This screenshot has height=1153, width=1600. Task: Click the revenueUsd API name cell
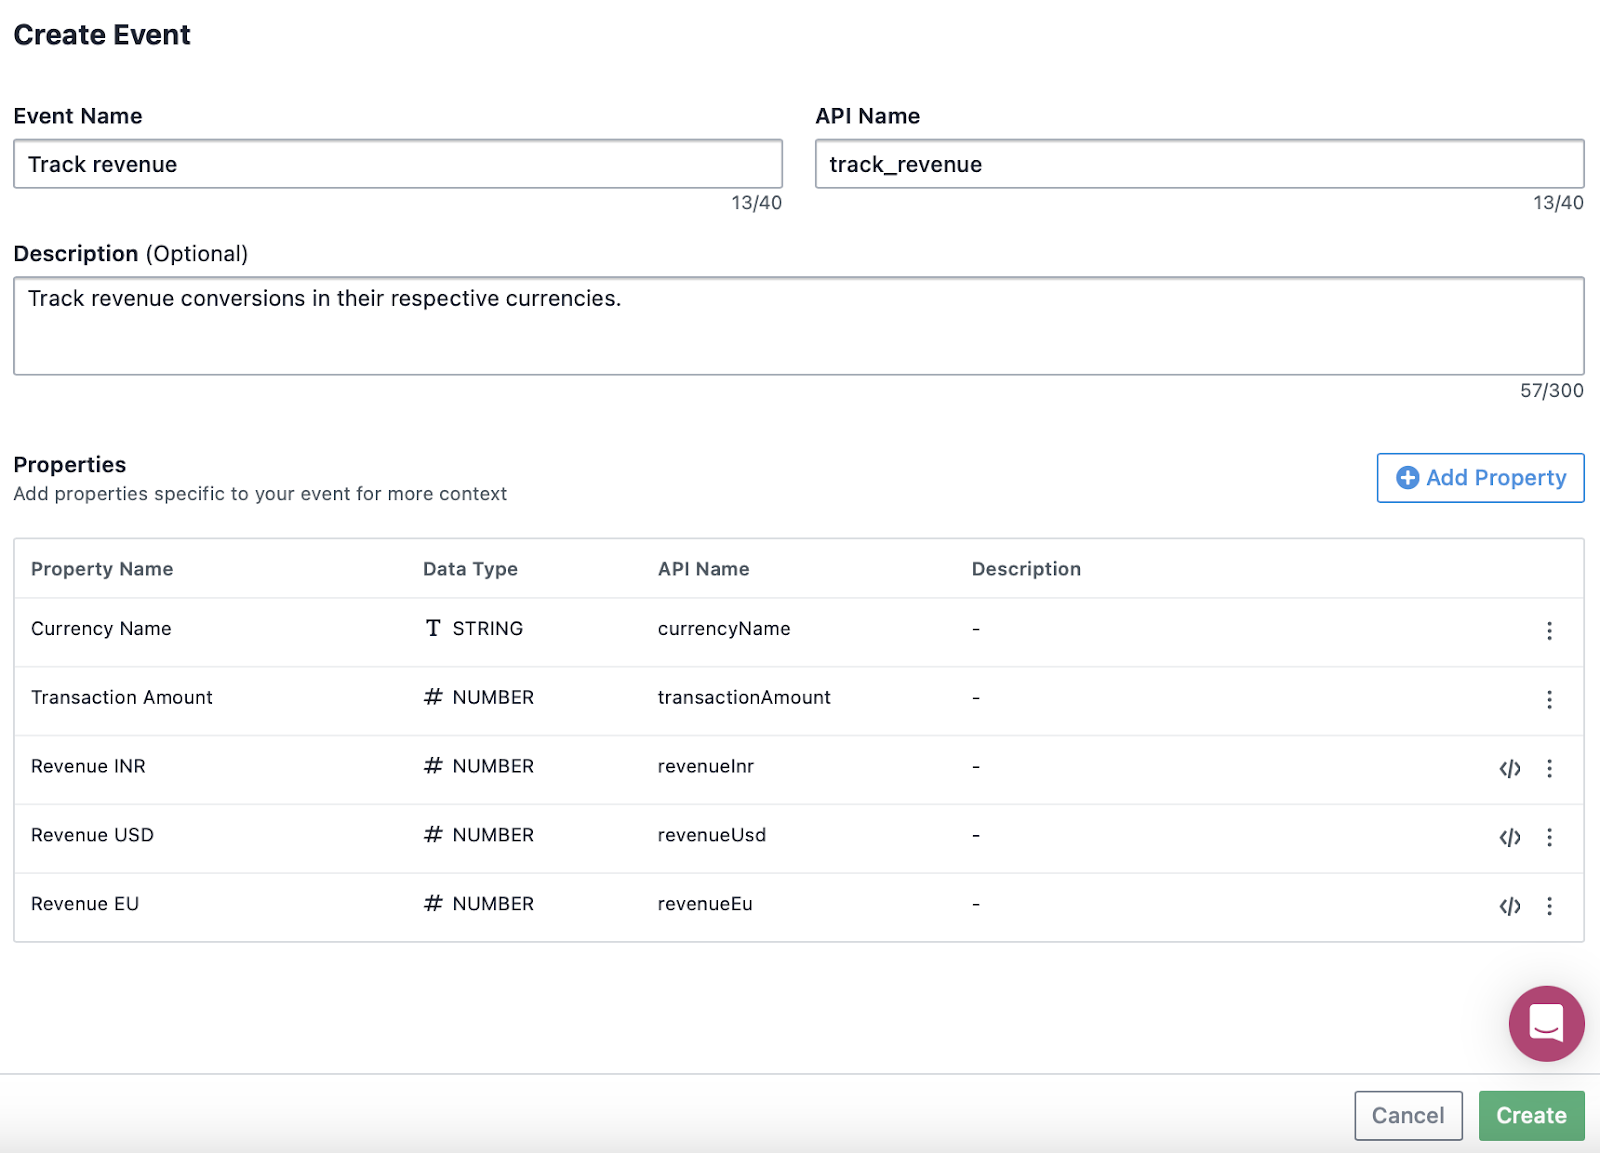(712, 835)
